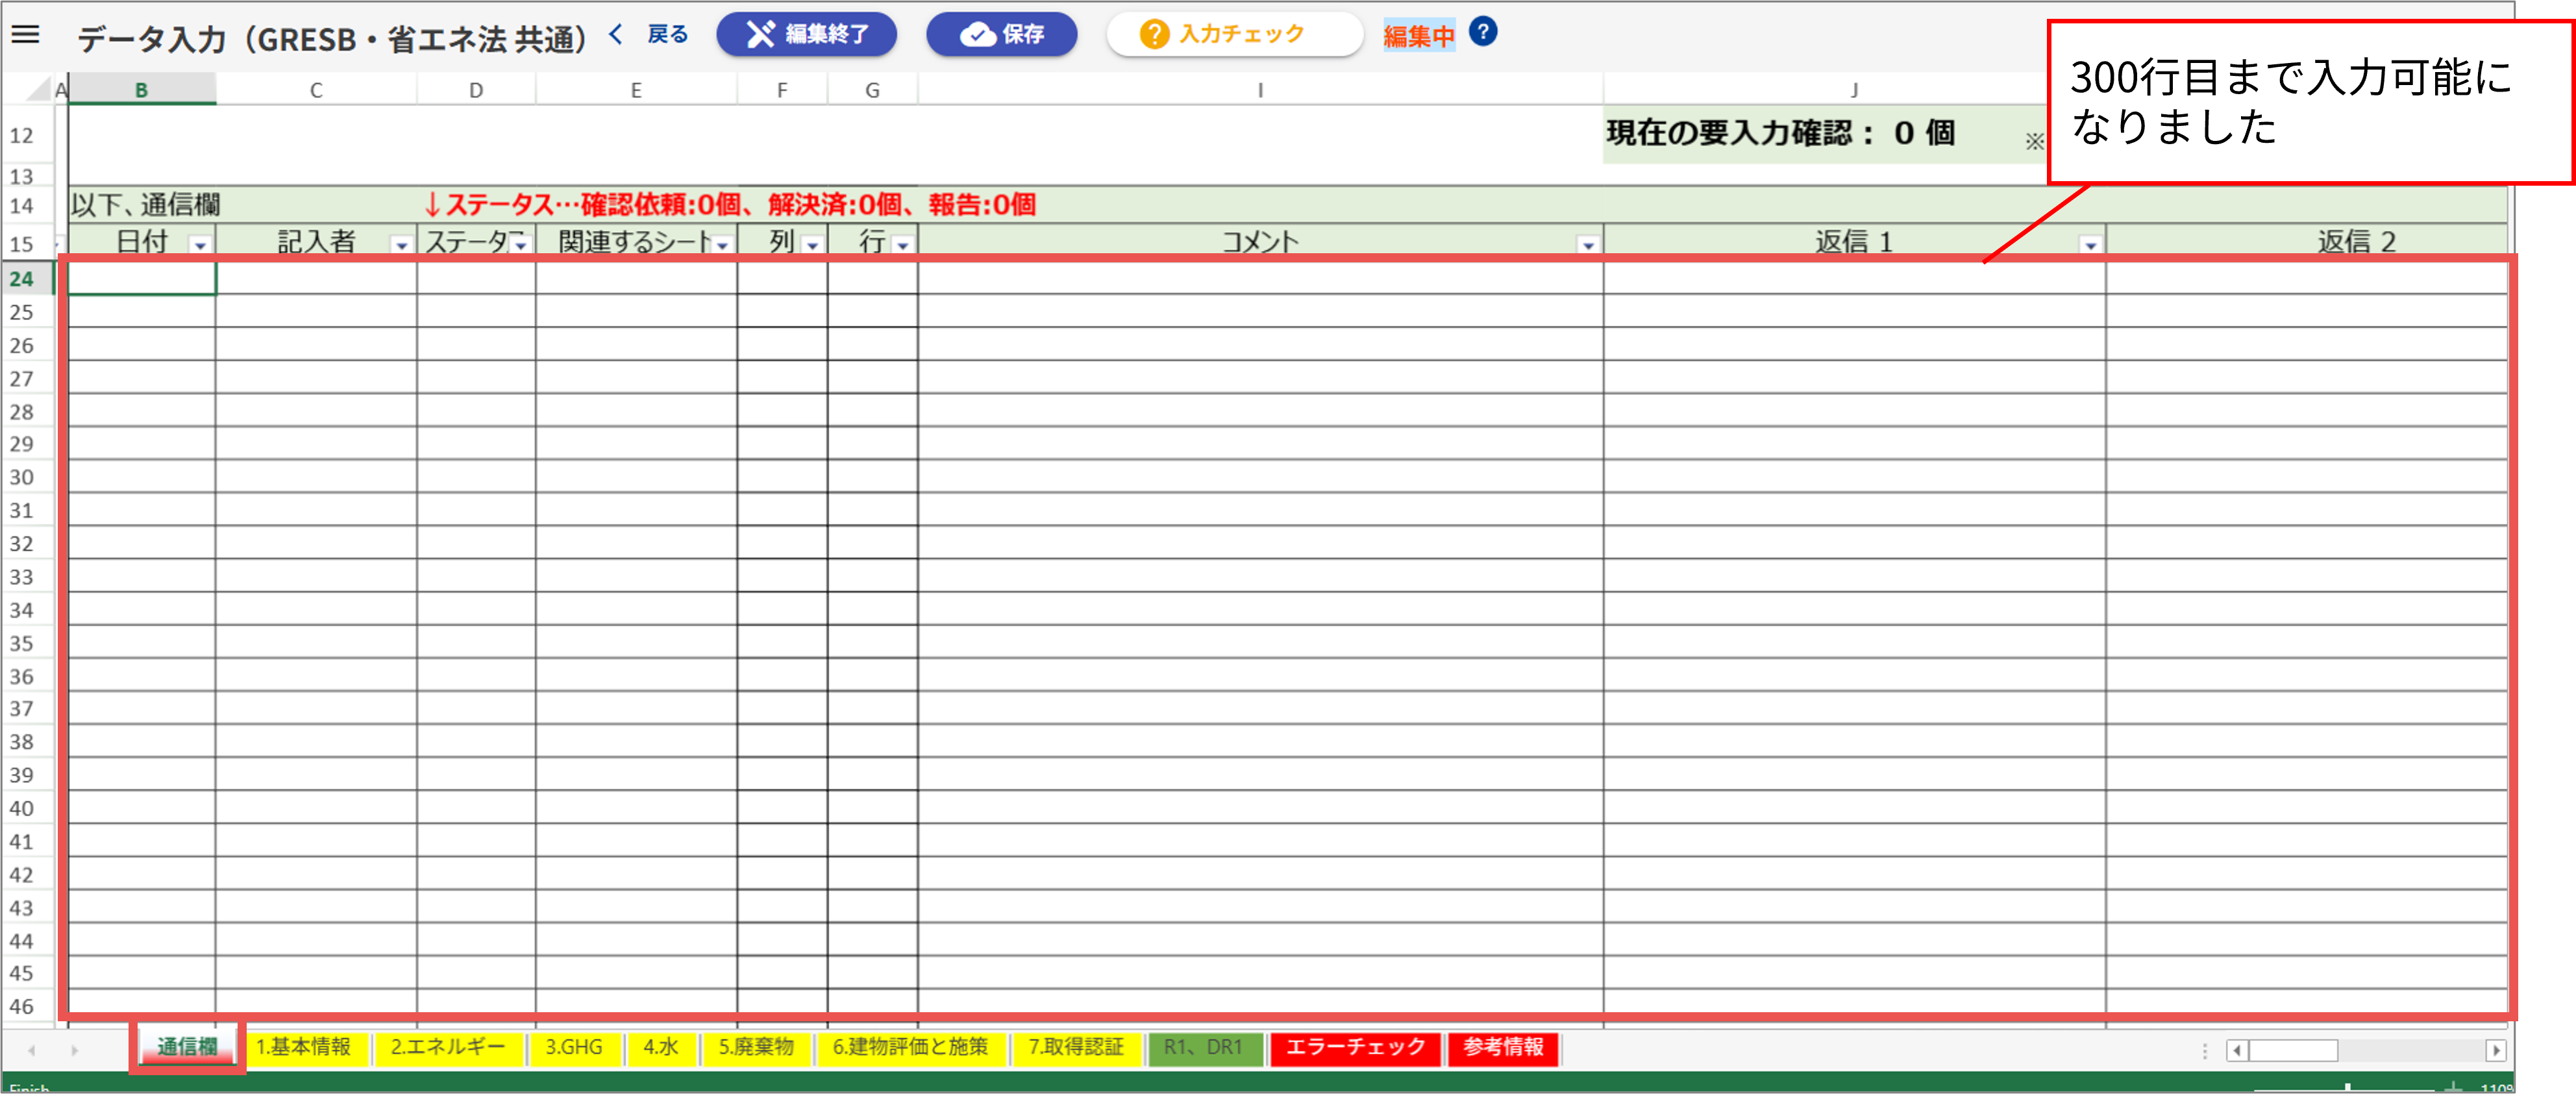Open the 行 column filter dropdown
Viewport: 2576px width, 1094px height.
(x=902, y=245)
